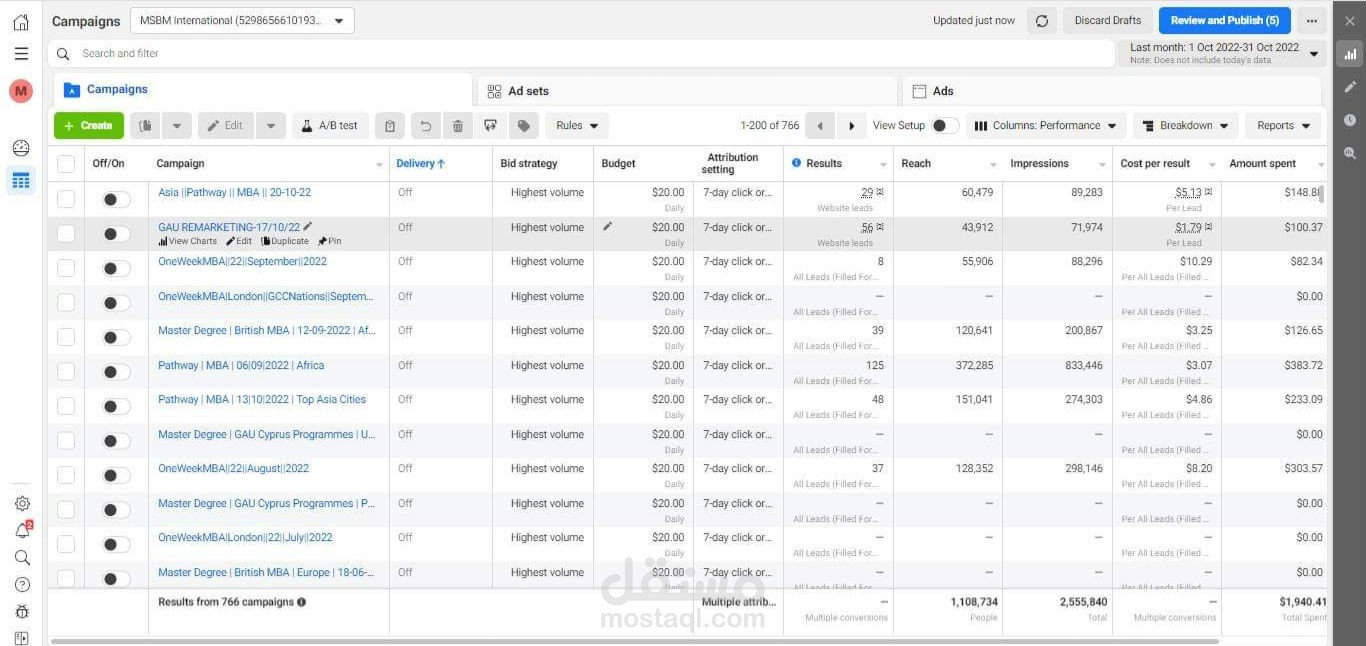This screenshot has width=1366, height=646.
Task: Click the trash Delete toolbar icon
Action: point(458,126)
